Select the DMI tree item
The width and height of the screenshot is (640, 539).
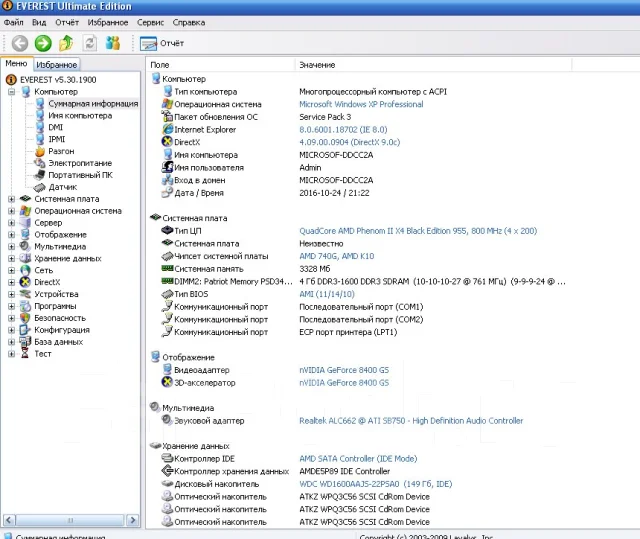[56, 127]
